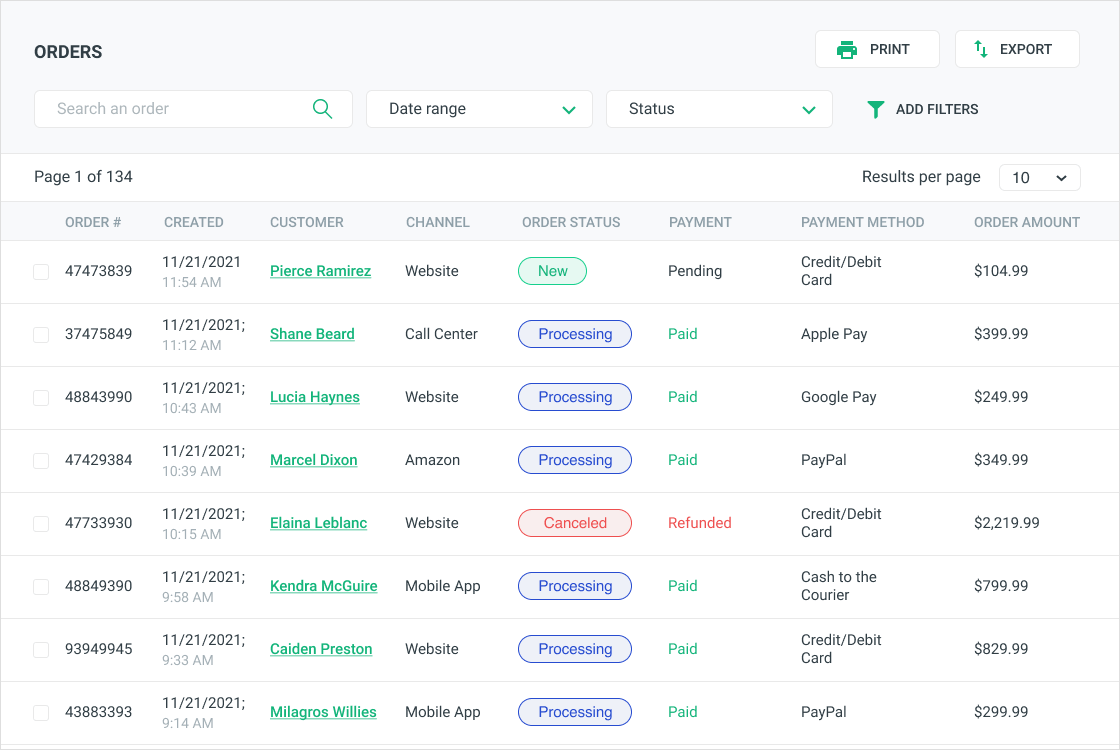
Task: Click the green funnel filter icon
Action: (x=875, y=109)
